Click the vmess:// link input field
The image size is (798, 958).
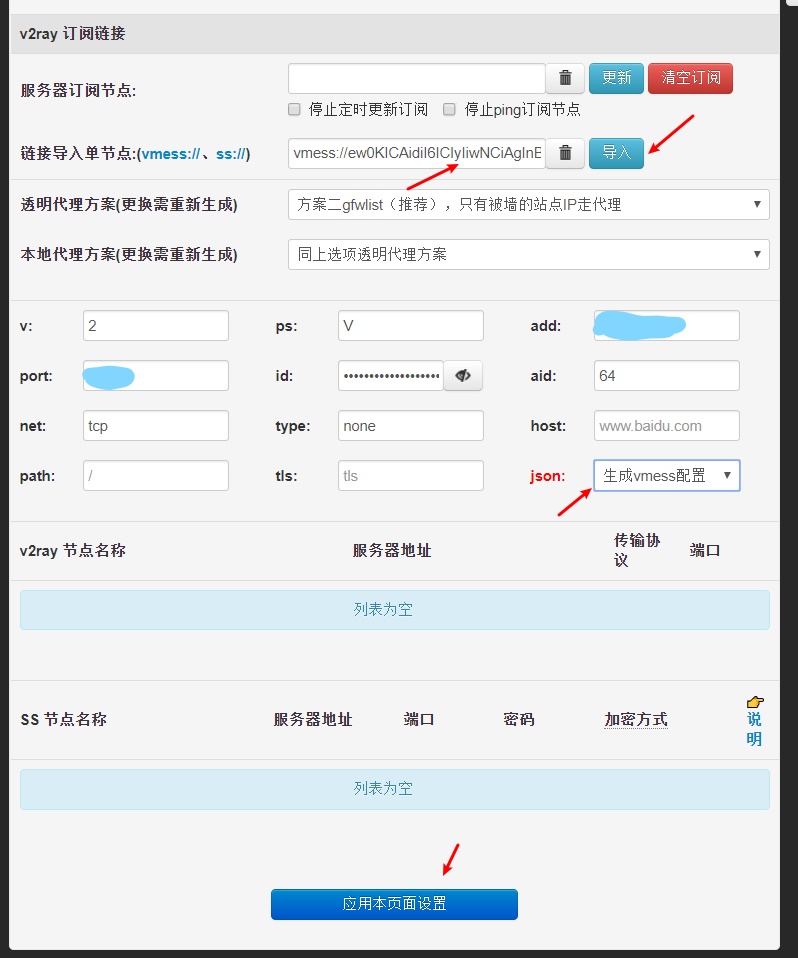click(416, 153)
